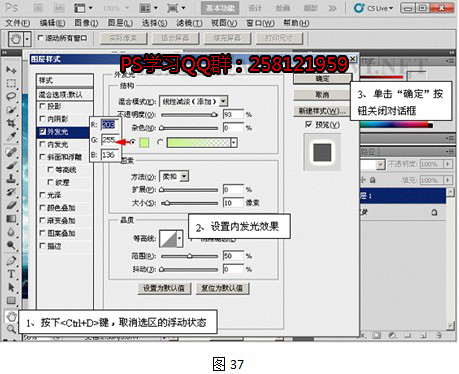
Task: Open the 编辑(E) menu
Action: [x=52, y=23]
